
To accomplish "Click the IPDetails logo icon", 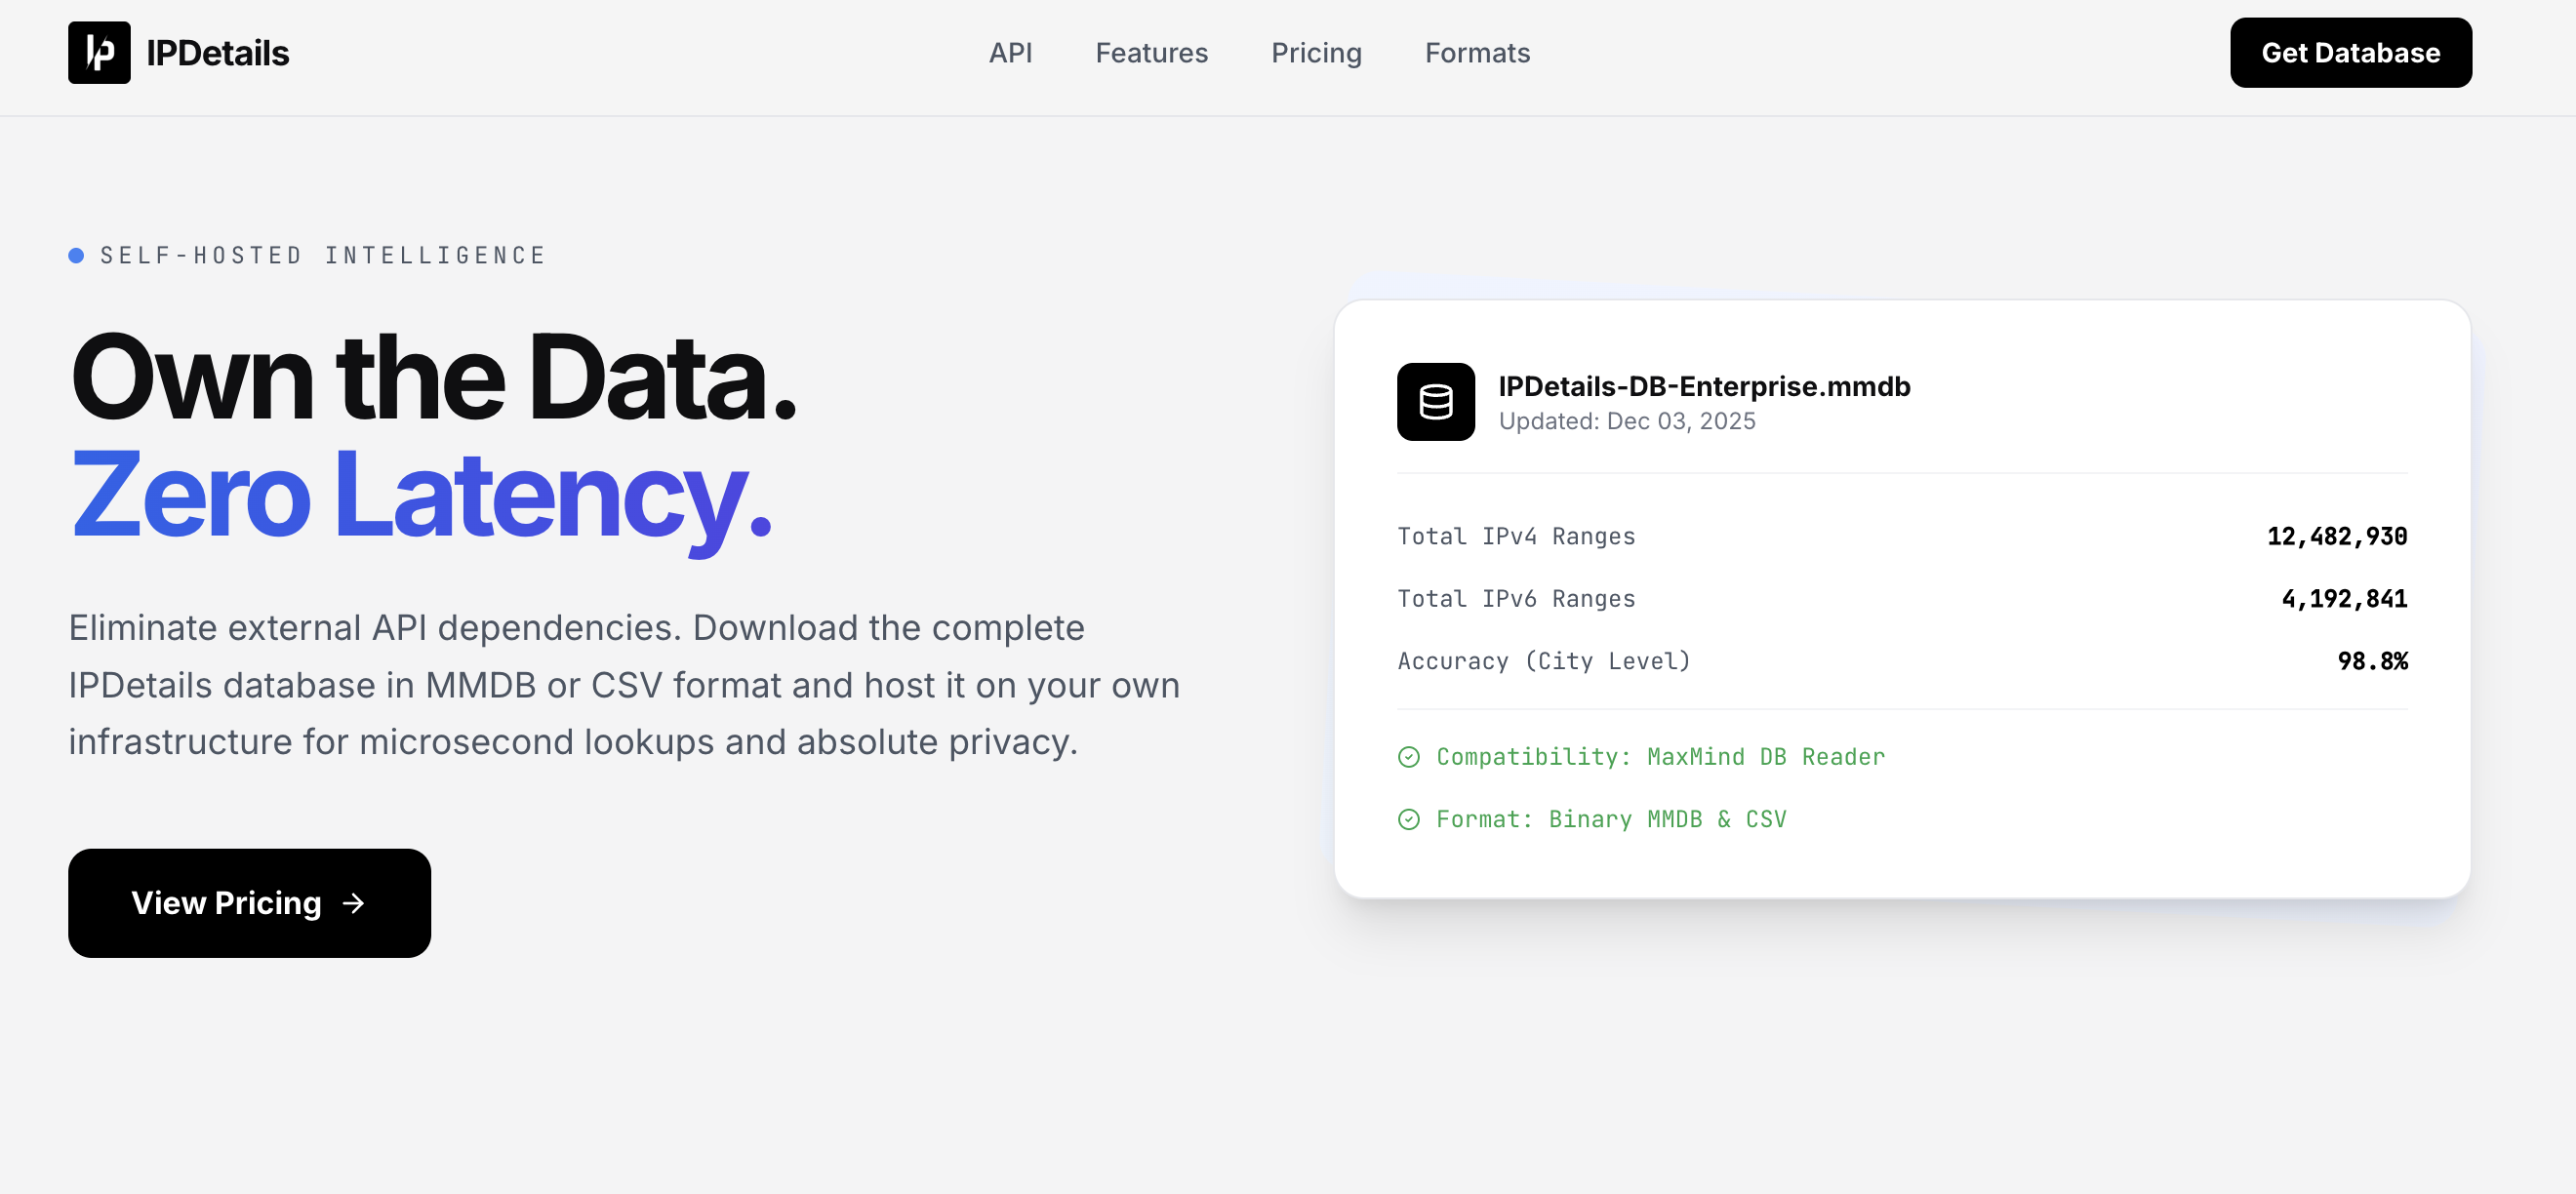I will (x=99, y=53).
